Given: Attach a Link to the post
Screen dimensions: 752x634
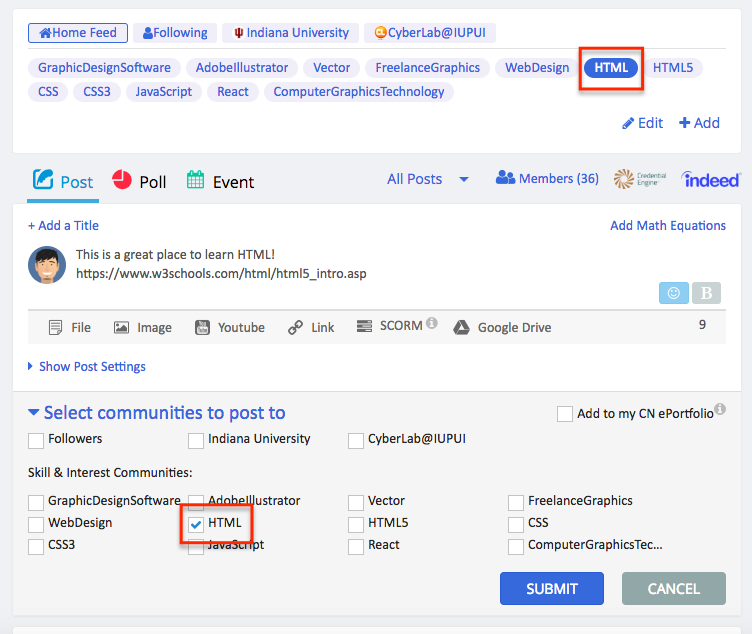Looking at the screenshot, I should pos(311,328).
